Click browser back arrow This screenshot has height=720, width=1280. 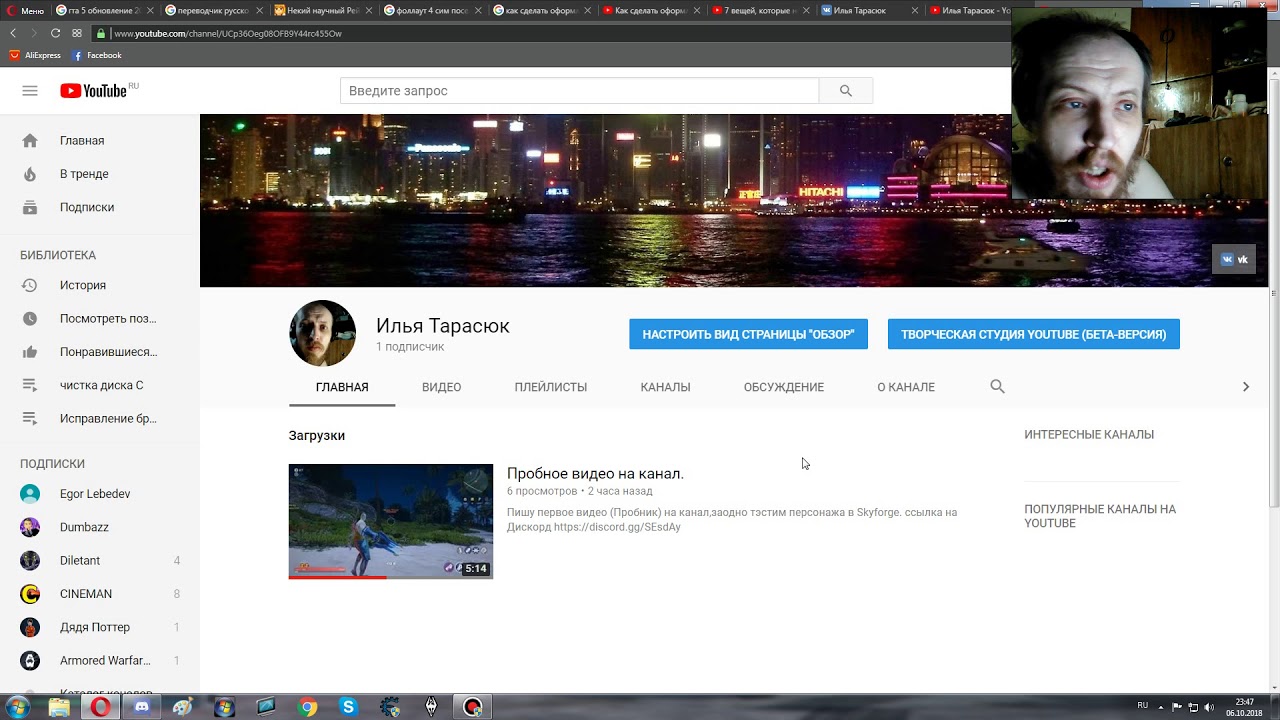coord(14,33)
